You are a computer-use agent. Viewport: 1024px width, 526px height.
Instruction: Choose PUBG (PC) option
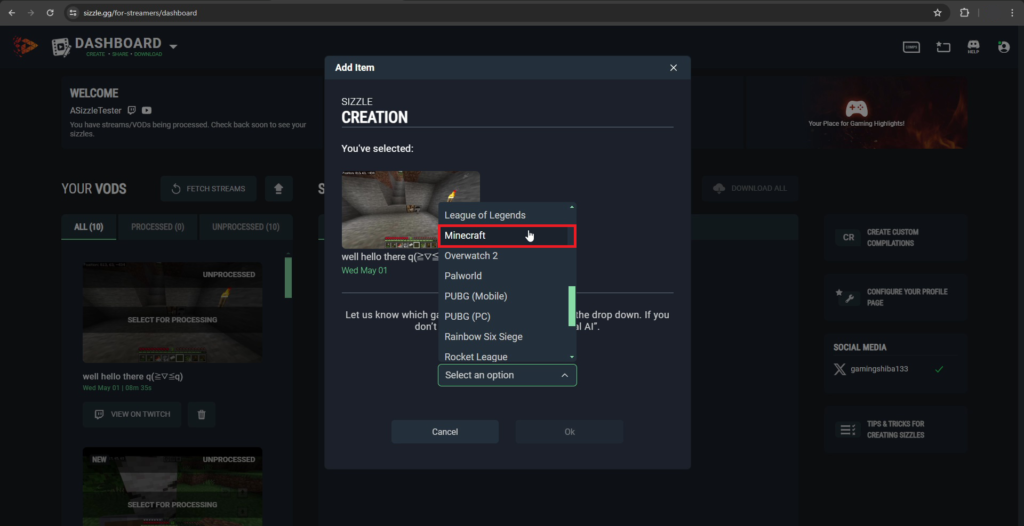507,316
